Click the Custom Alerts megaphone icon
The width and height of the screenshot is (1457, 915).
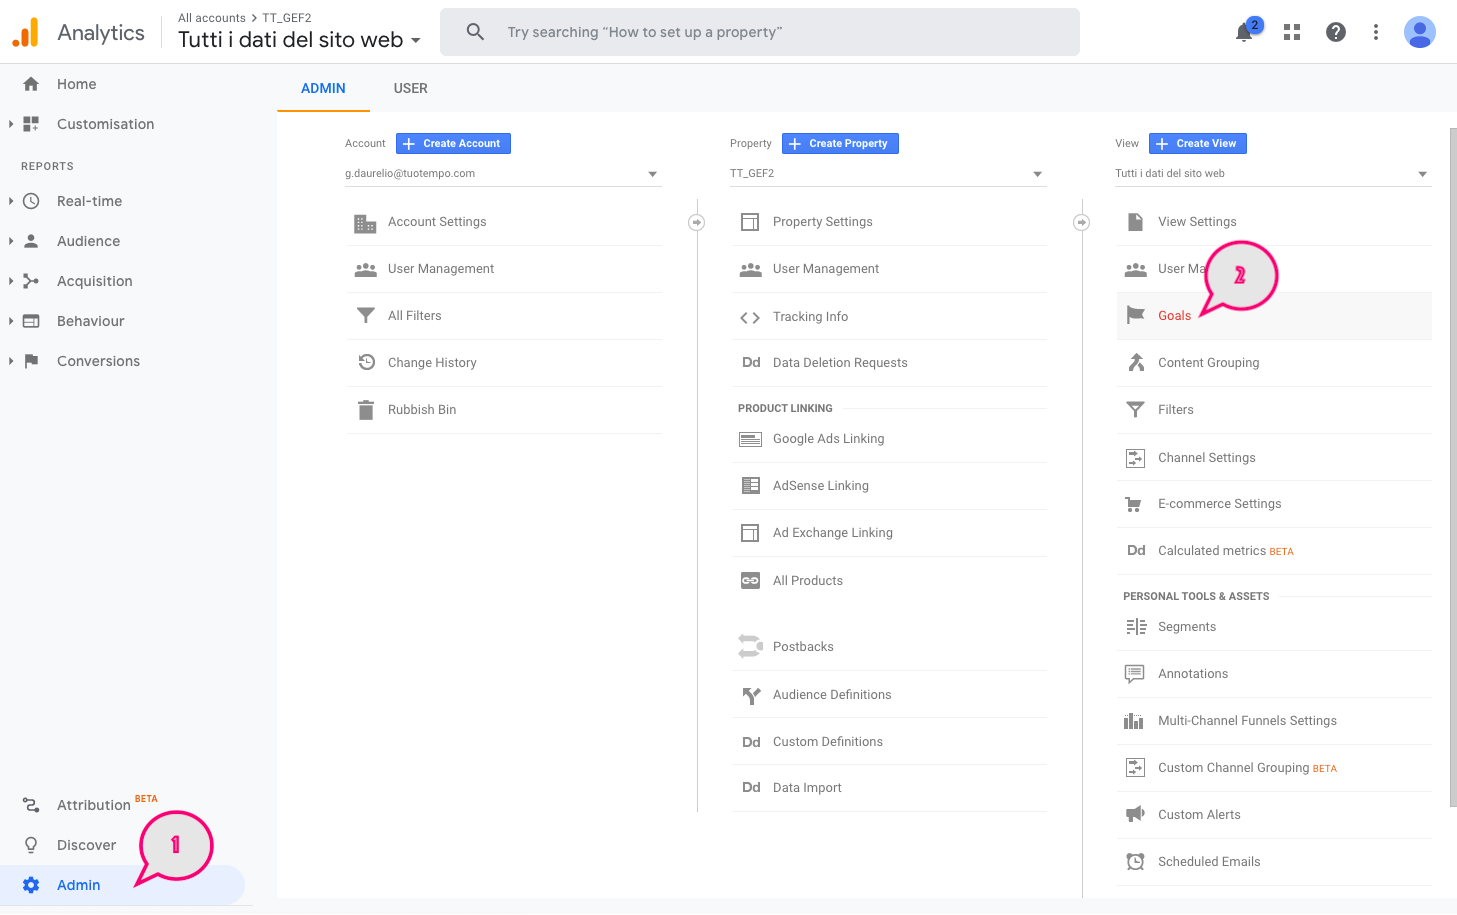1135,815
